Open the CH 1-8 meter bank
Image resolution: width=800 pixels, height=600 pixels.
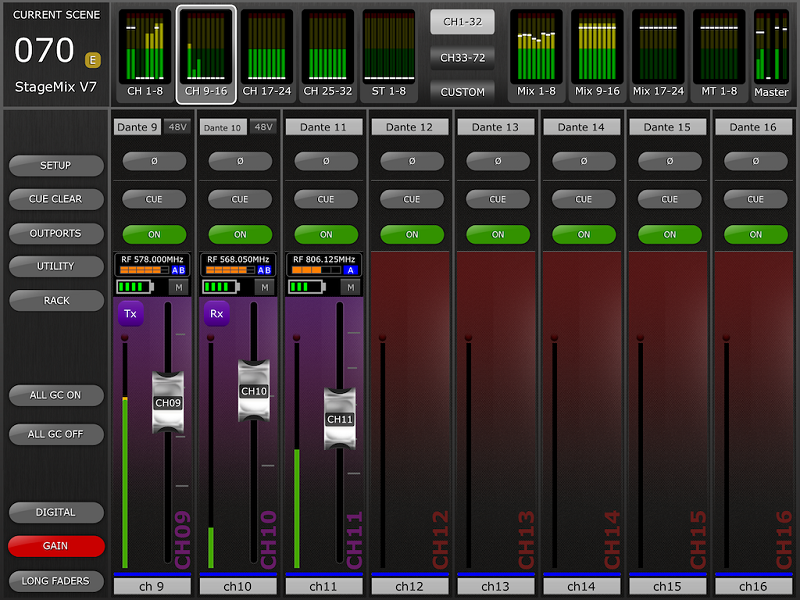tap(145, 54)
